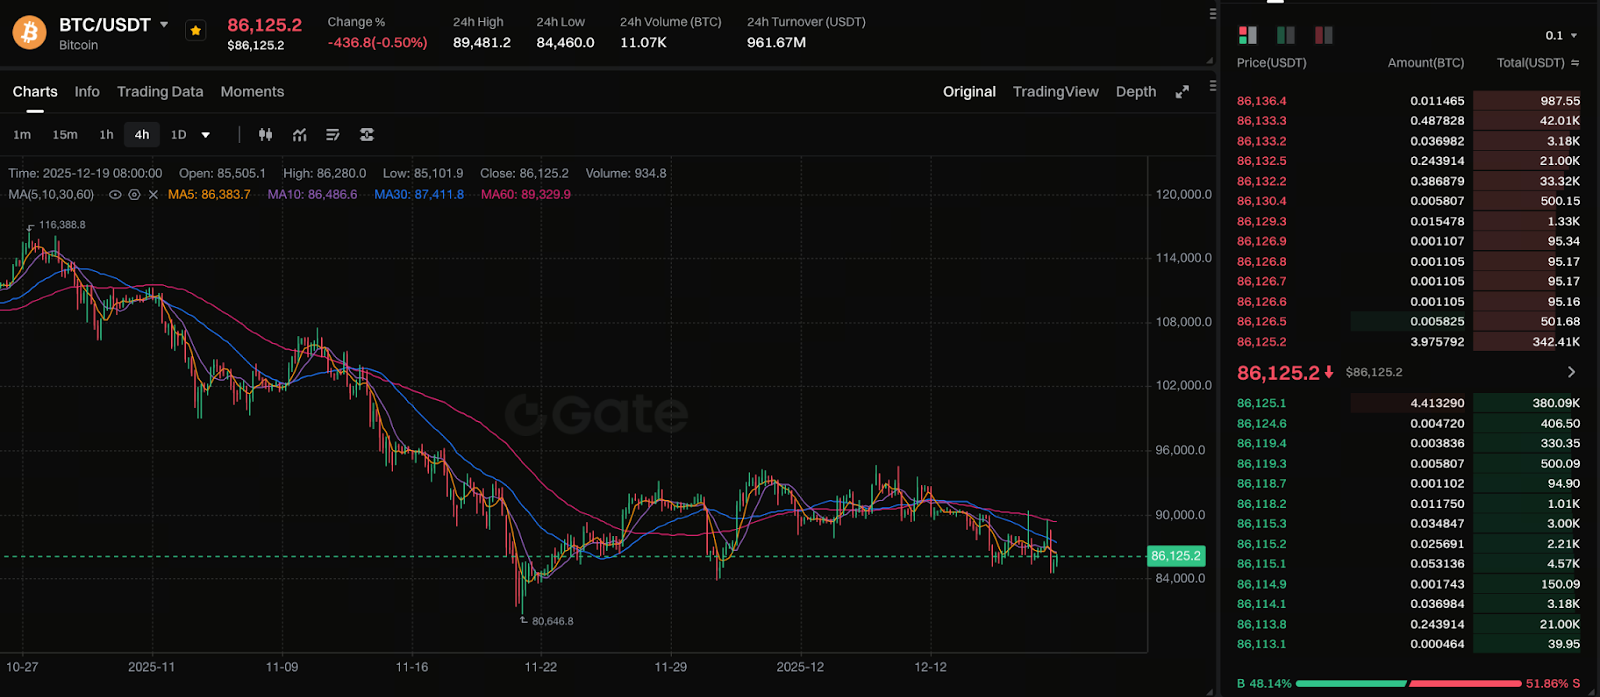Click the 80,646.8 low marker on chart

point(552,621)
